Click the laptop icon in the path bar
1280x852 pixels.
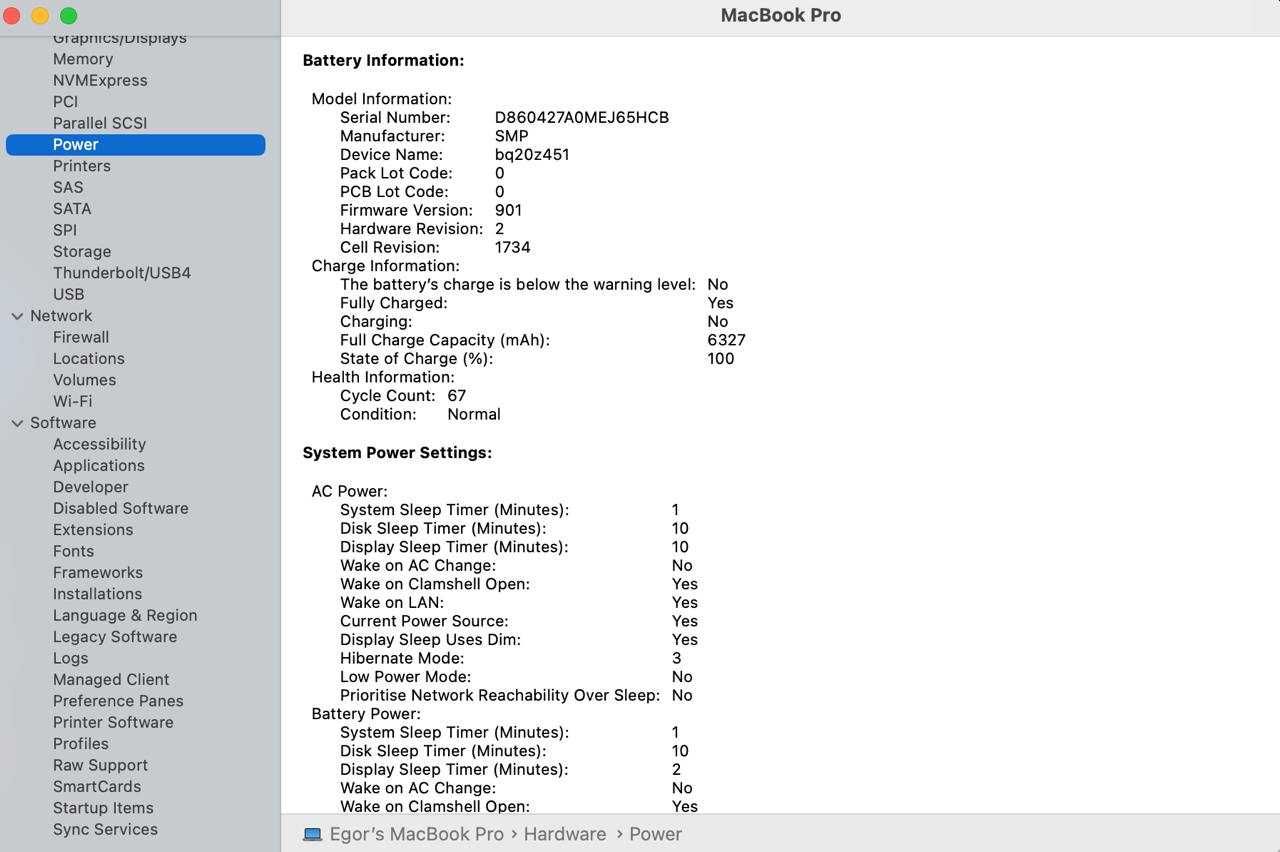[312, 834]
